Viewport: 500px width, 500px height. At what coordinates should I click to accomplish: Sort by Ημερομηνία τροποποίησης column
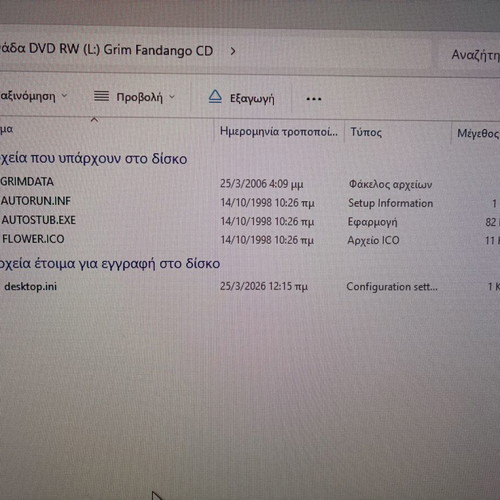(279, 132)
